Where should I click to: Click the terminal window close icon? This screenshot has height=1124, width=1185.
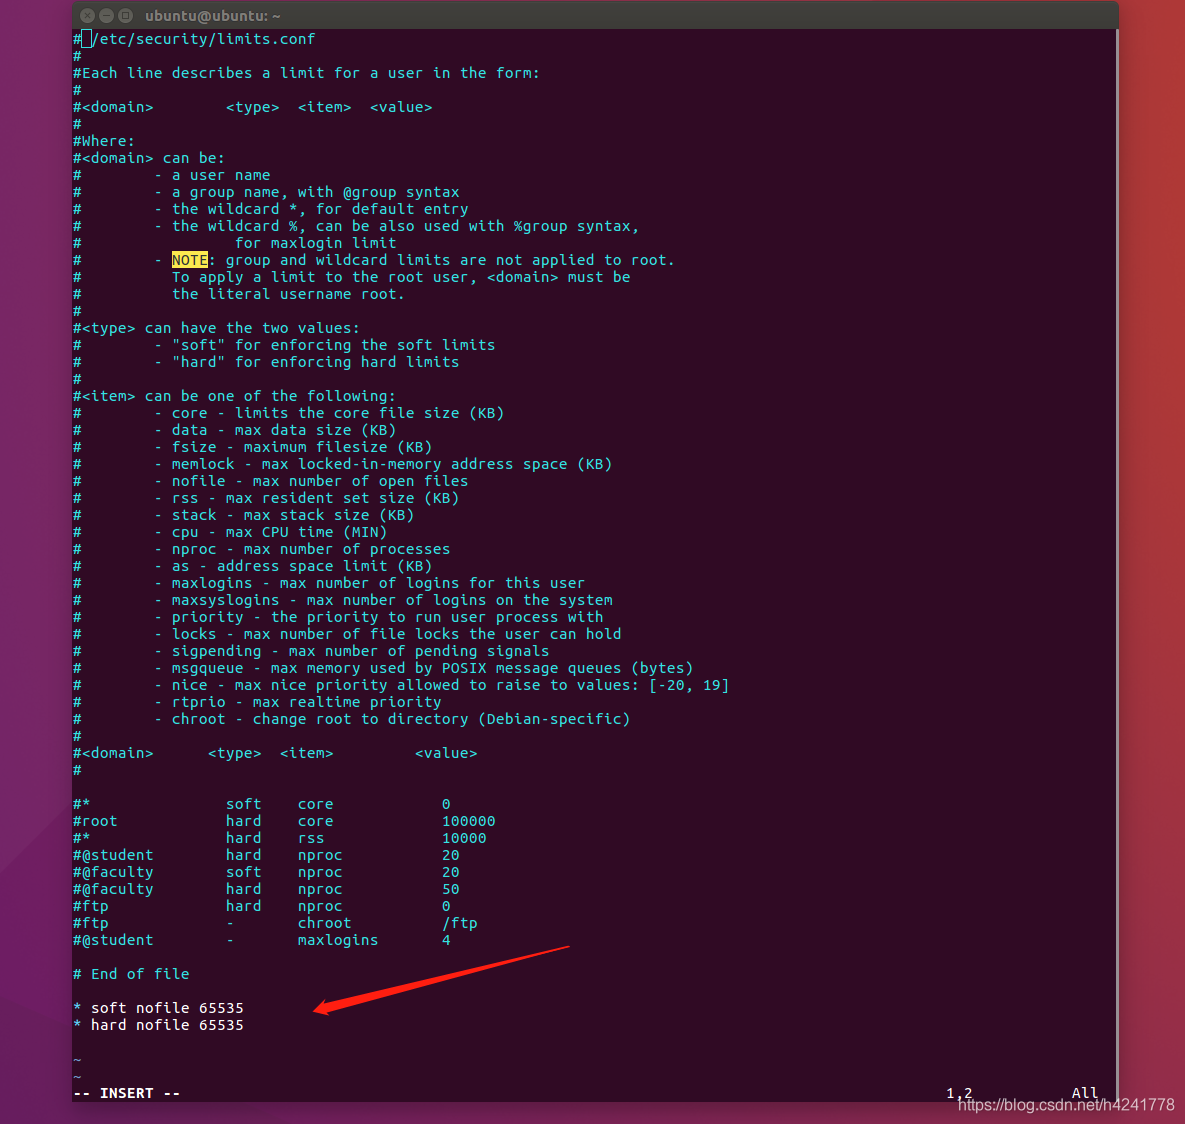pyautogui.click(x=88, y=15)
